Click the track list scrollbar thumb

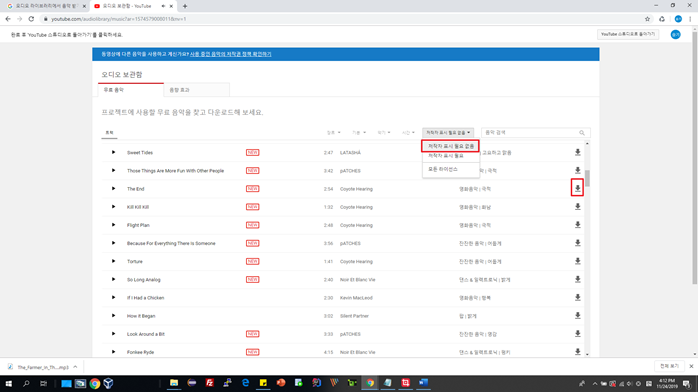point(587,179)
